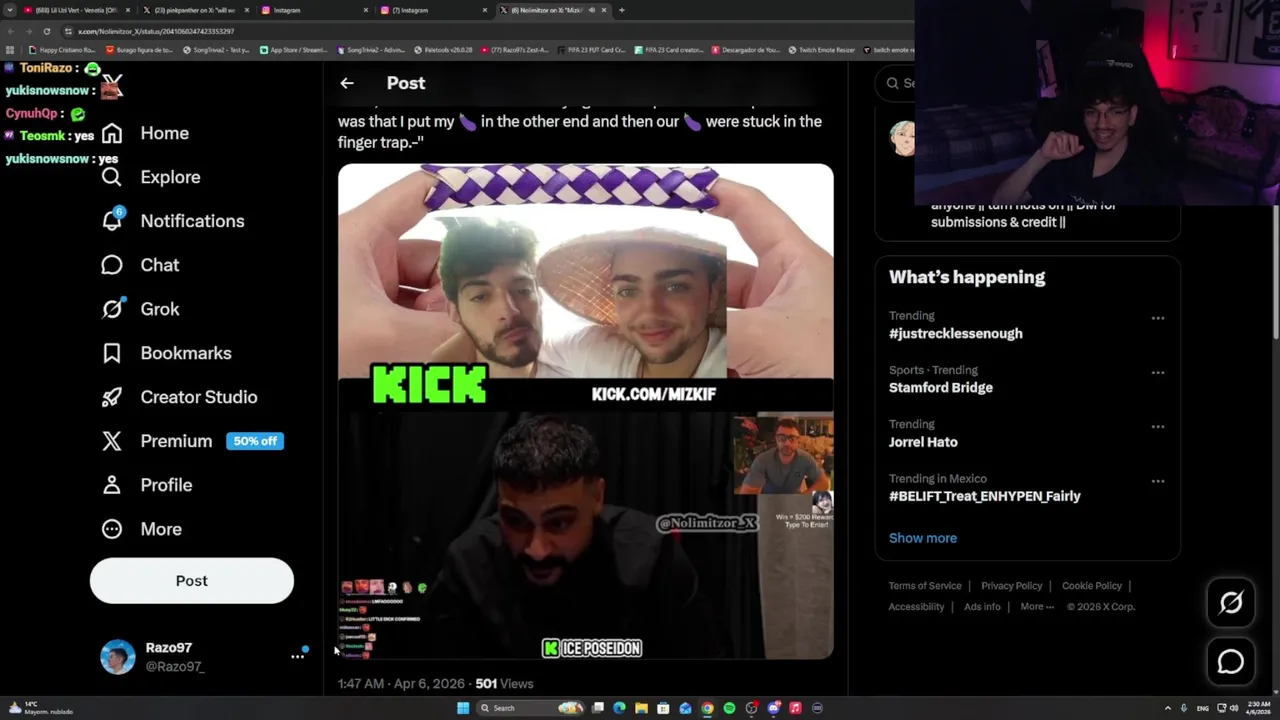Viewport: 1280px width, 720px height.
Task: Open the Profile person icon
Action: coord(112,485)
